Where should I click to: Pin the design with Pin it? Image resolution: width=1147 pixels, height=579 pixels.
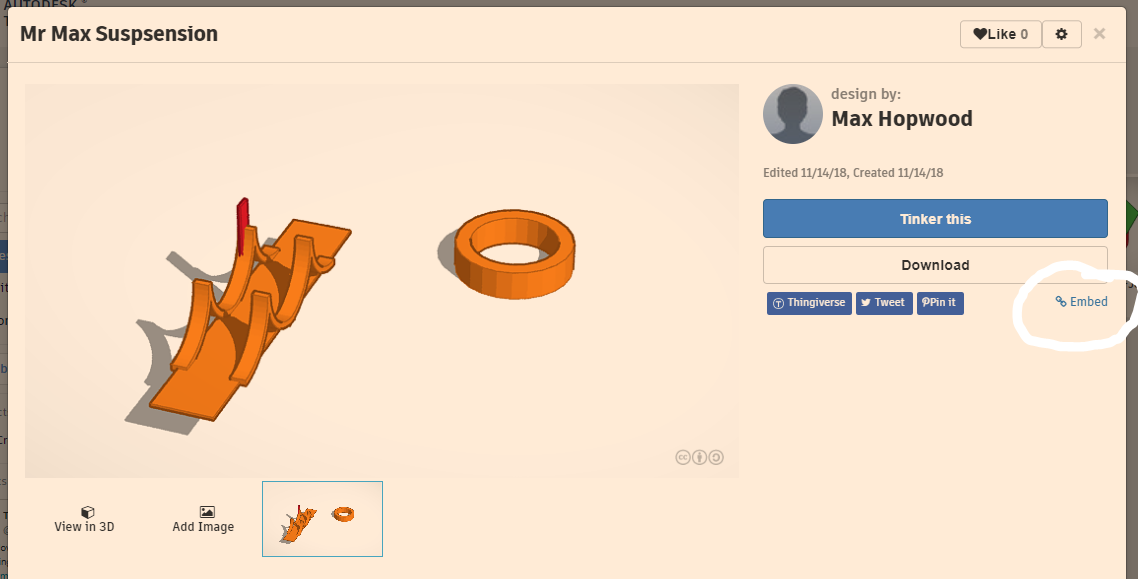940,303
